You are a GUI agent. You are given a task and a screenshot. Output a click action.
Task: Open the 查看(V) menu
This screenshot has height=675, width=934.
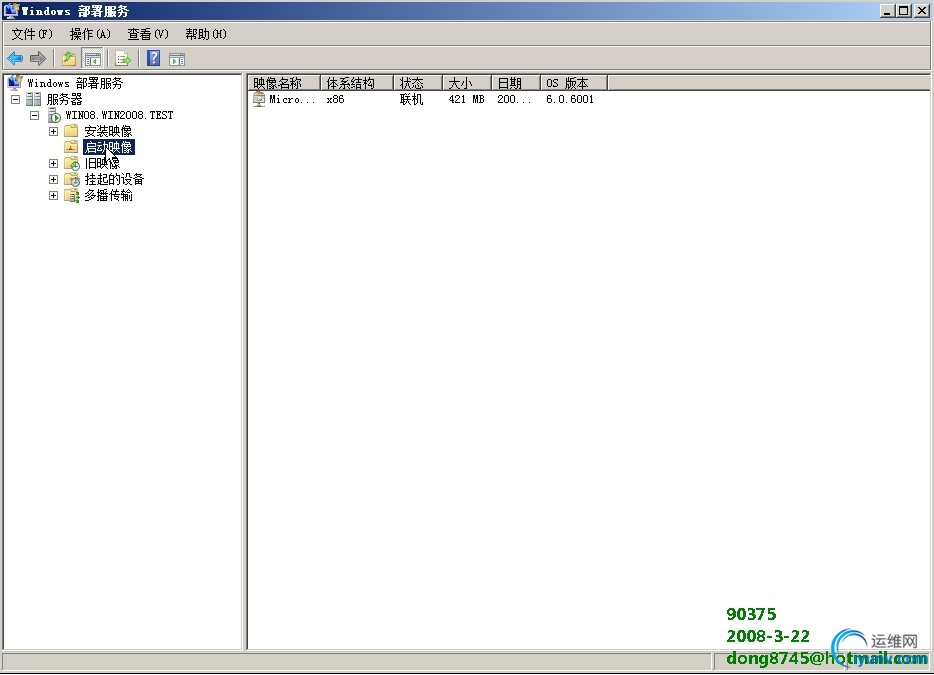148,34
